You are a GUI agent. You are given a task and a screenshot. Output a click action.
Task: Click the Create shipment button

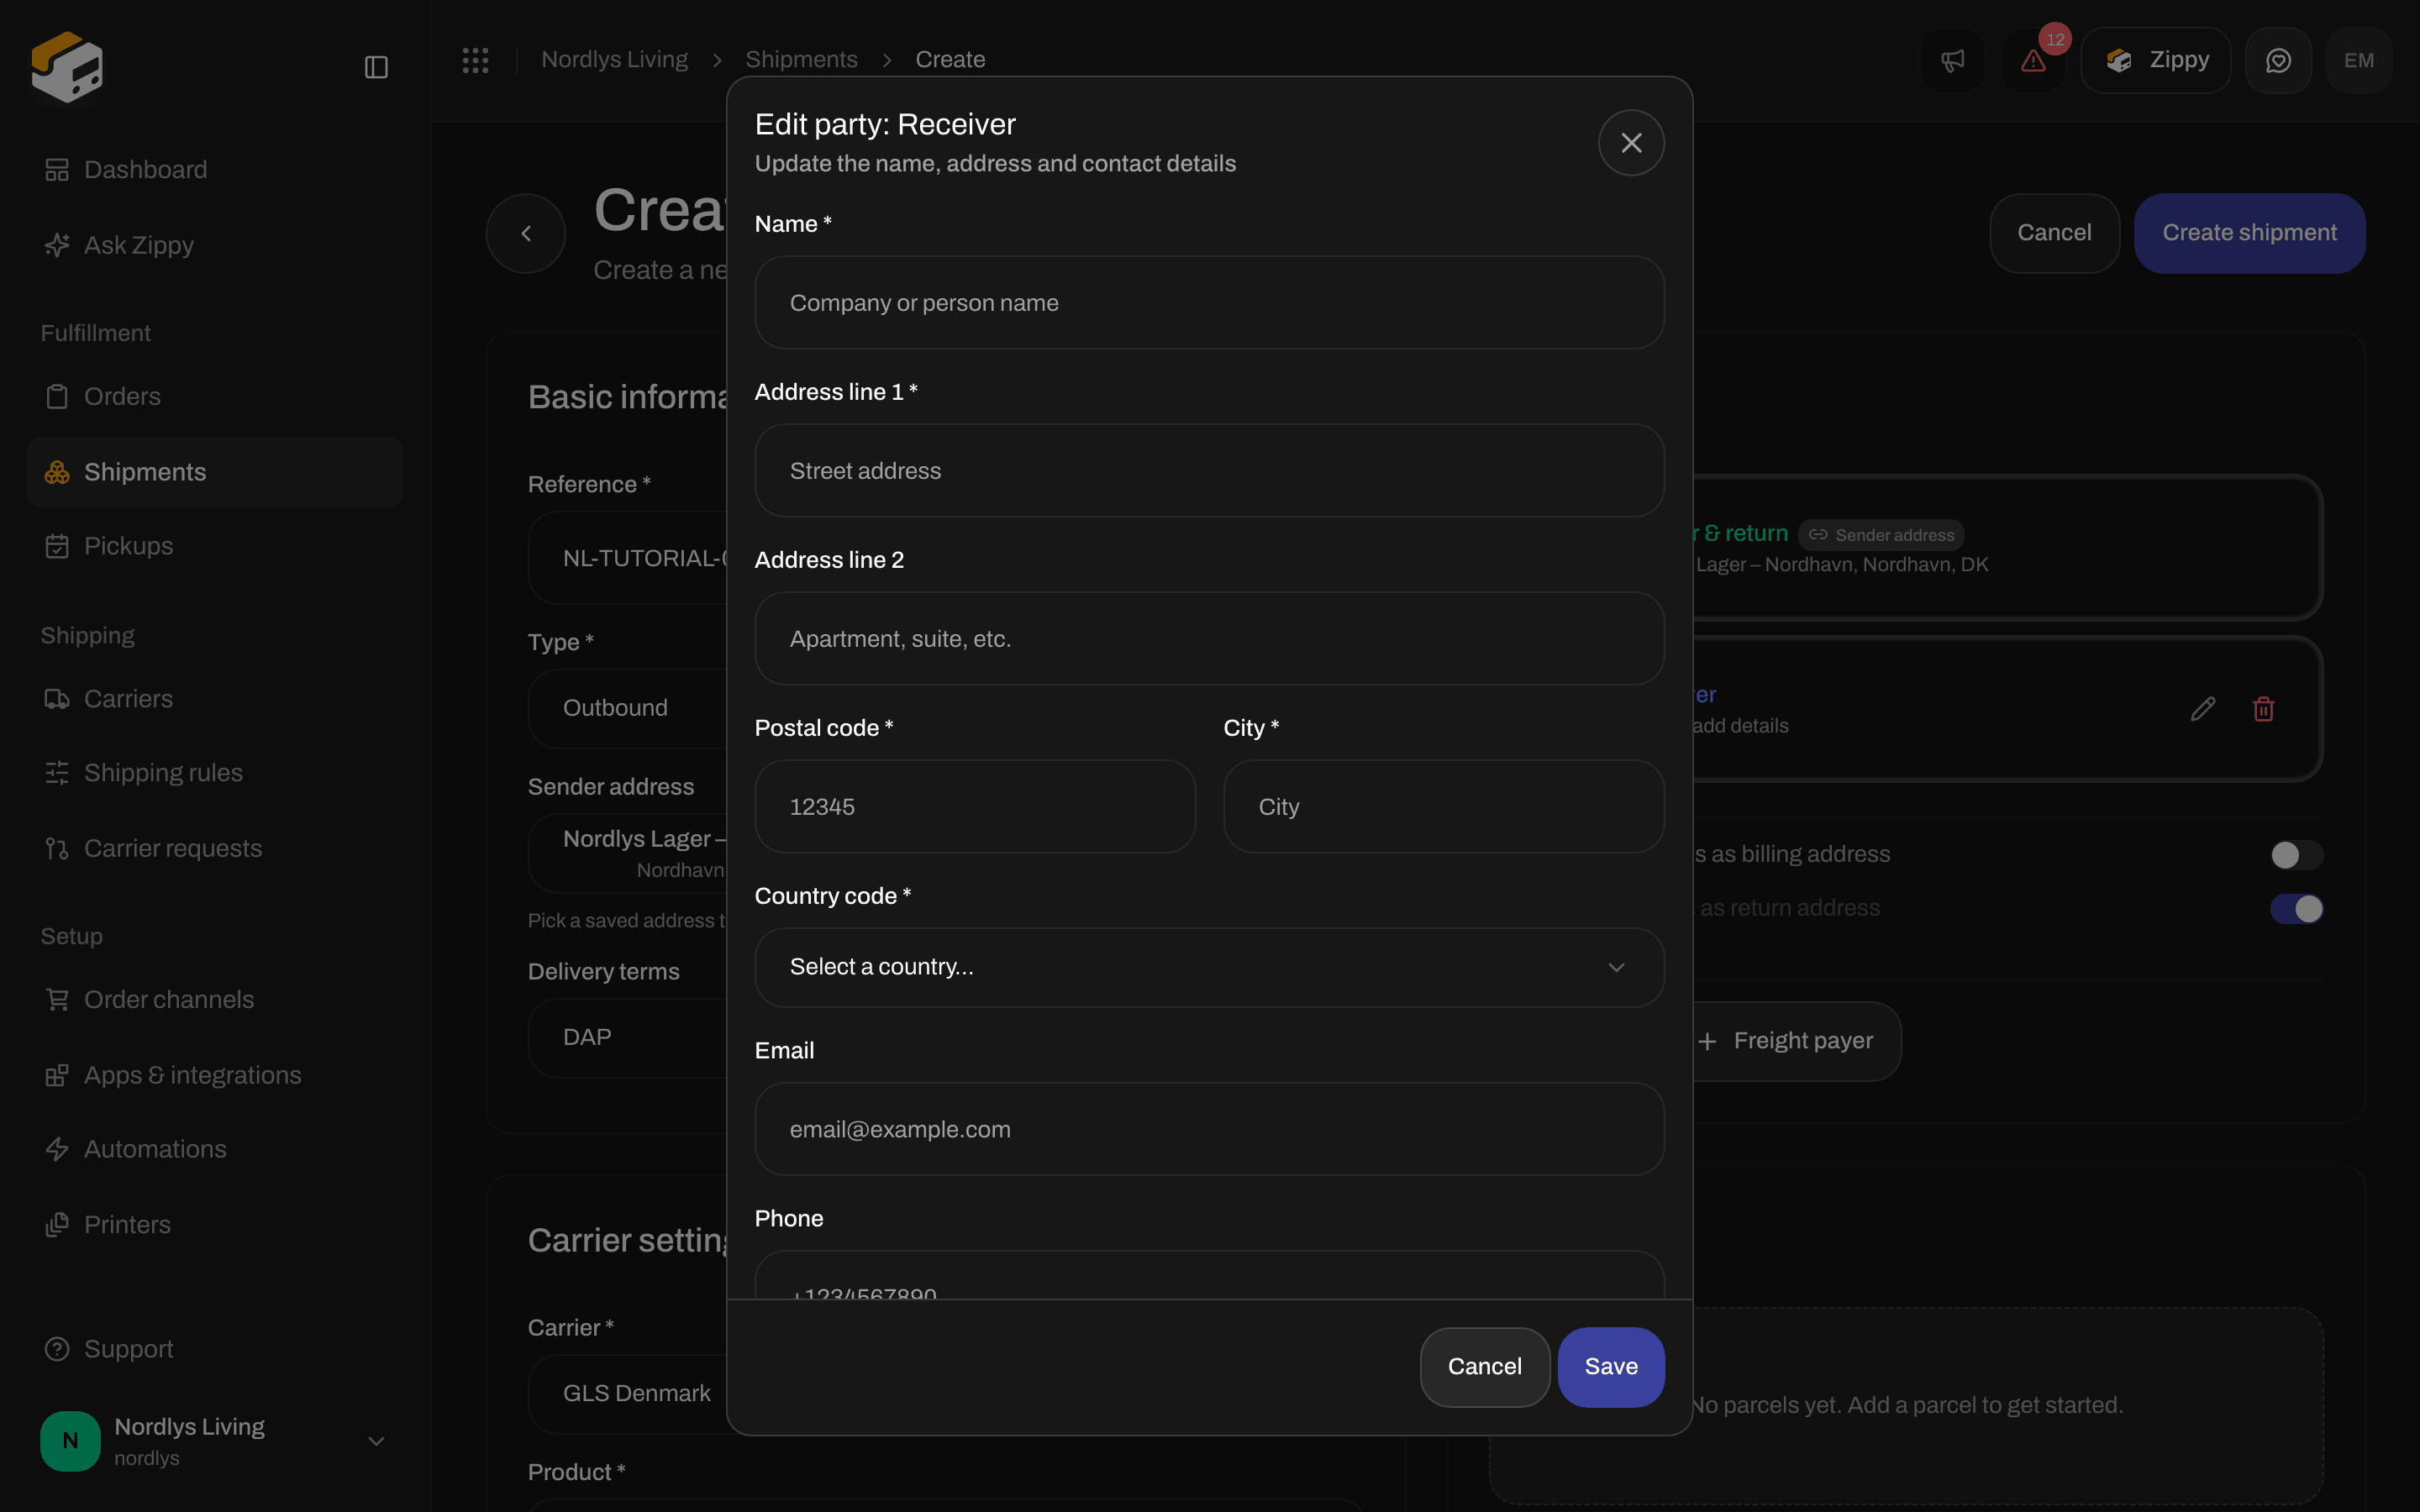tap(2249, 233)
